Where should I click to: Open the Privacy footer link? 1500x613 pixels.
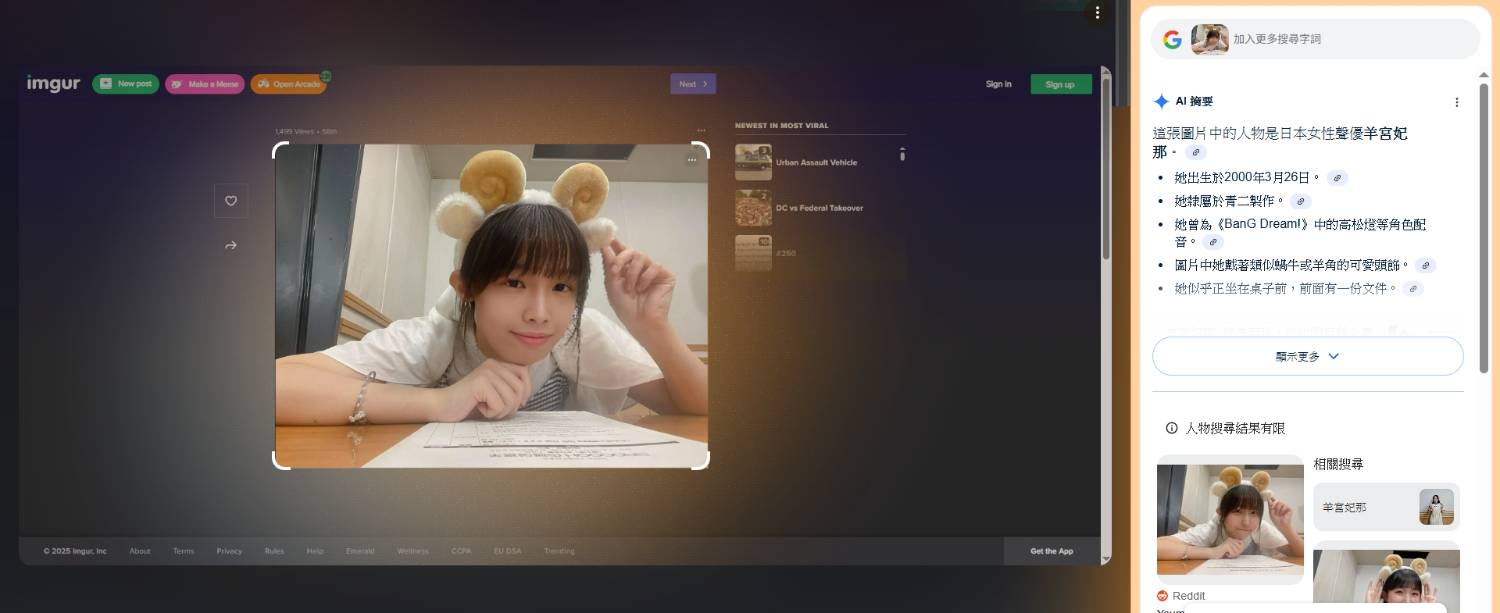coord(230,551)
